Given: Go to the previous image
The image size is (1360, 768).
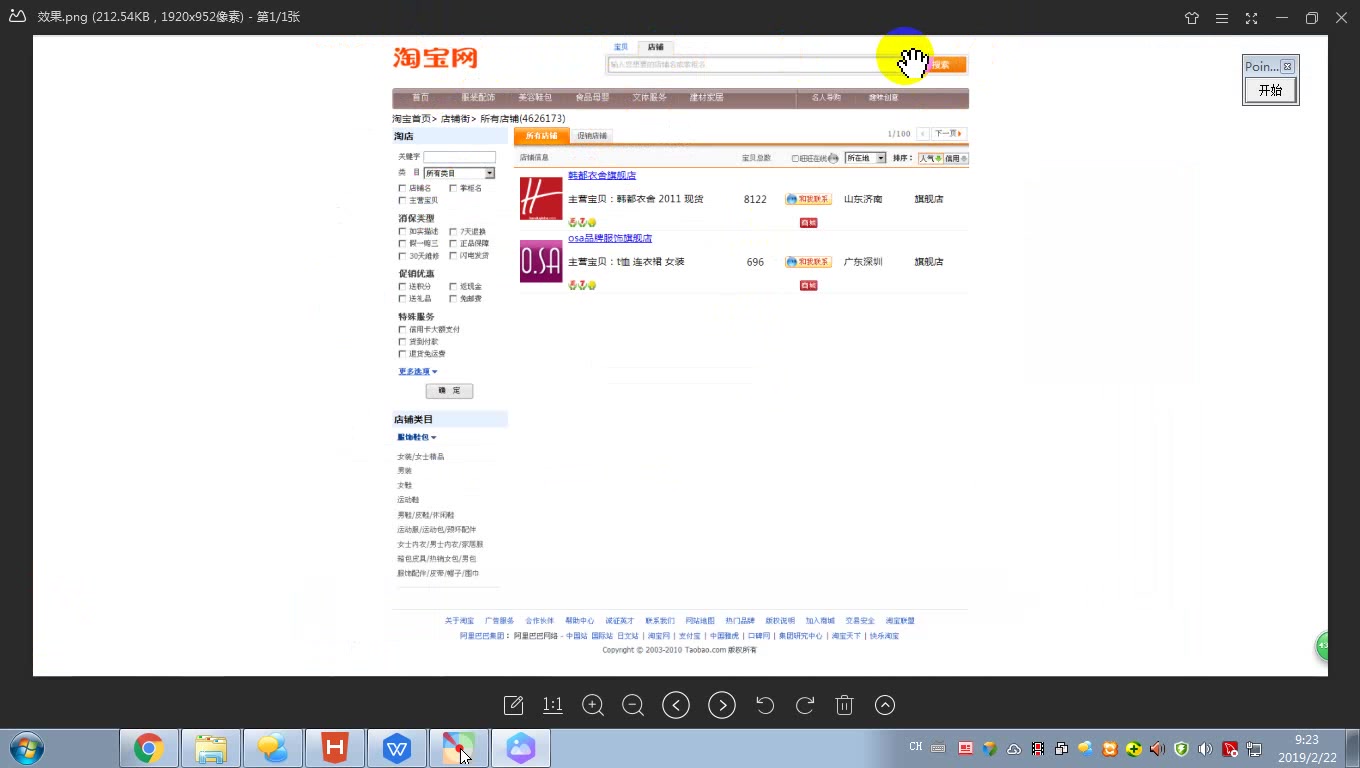Looking at the screenshot, I should coord(676,705).
